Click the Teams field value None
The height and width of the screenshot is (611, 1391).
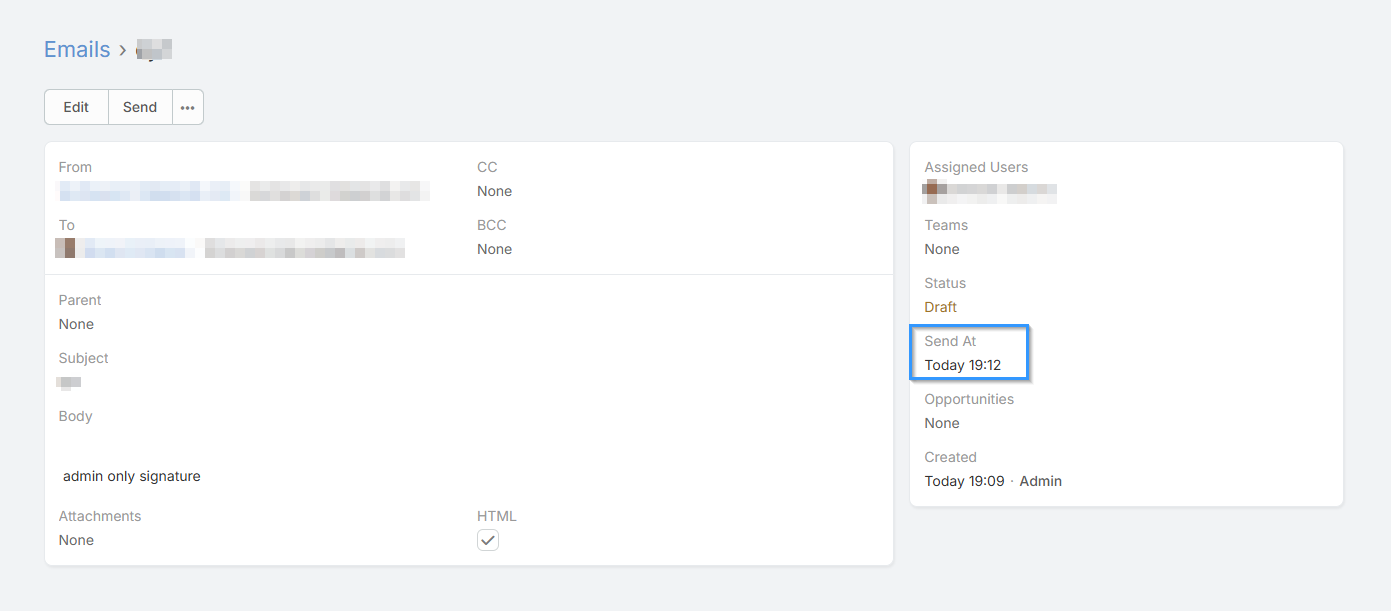941,249
